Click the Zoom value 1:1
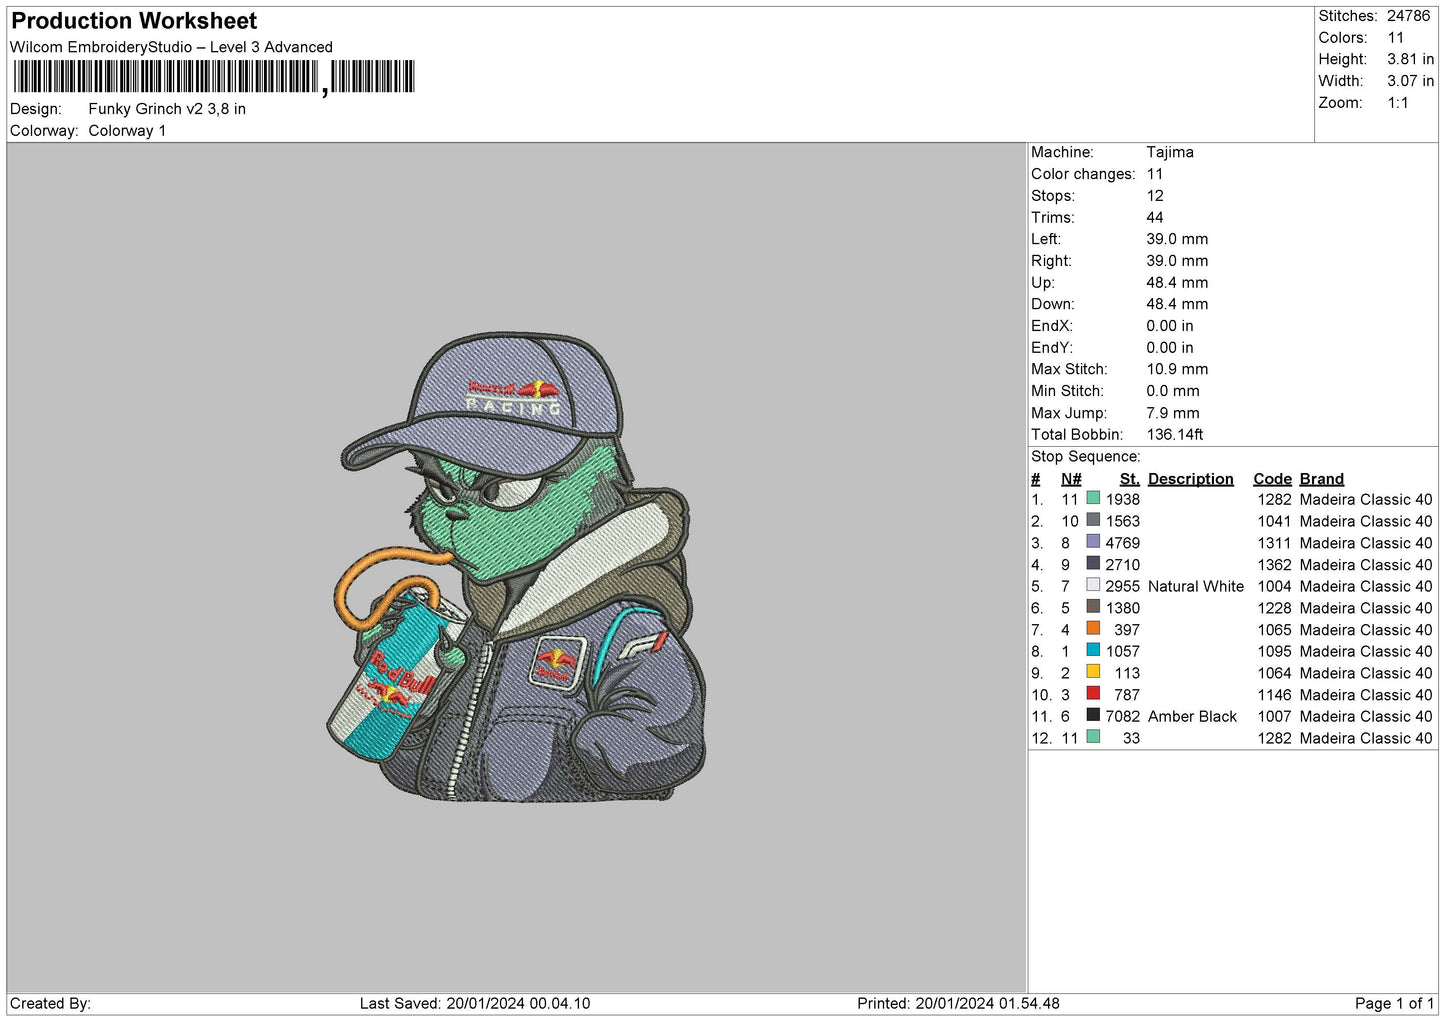 (x=1398, y=103)
